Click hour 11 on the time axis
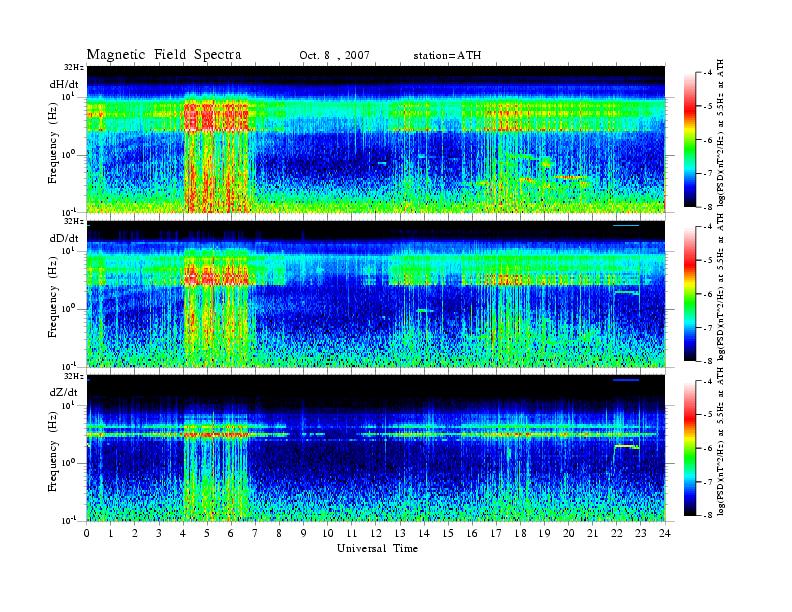This screenshot has height=612, width=792. (x=352, y=534)
